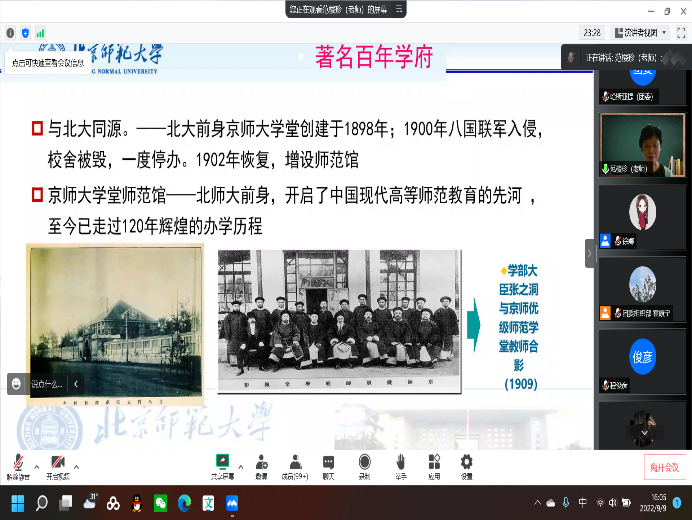Viewport: 692px width, 520px height.
Task: Open WeChat from the Windows taskbar
Action: [x=160, y=503]
